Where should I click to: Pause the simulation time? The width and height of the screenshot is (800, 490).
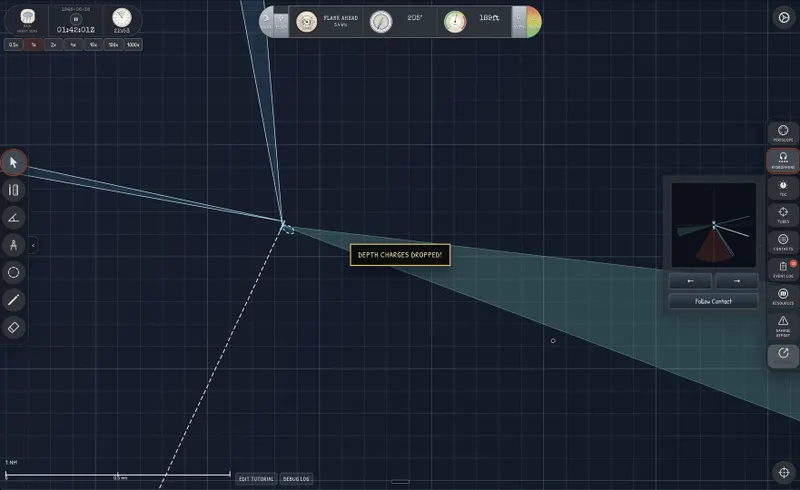pos(76,19)
